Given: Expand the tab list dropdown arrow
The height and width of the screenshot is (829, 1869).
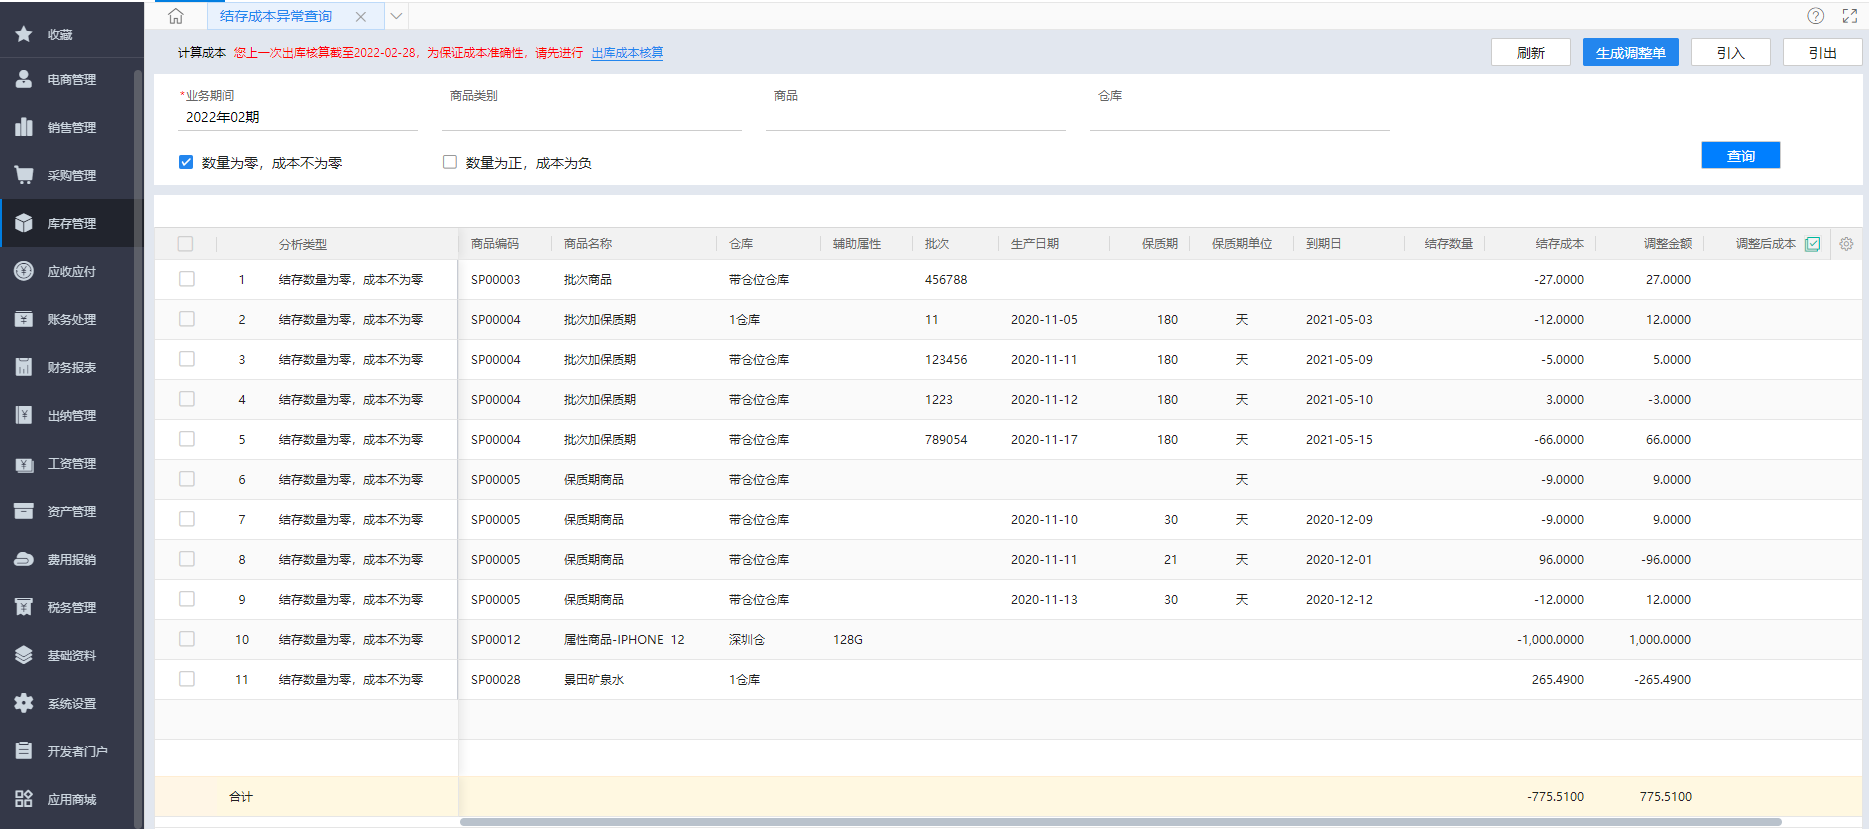Looking at the screenshot, I should tap(397, 16).
